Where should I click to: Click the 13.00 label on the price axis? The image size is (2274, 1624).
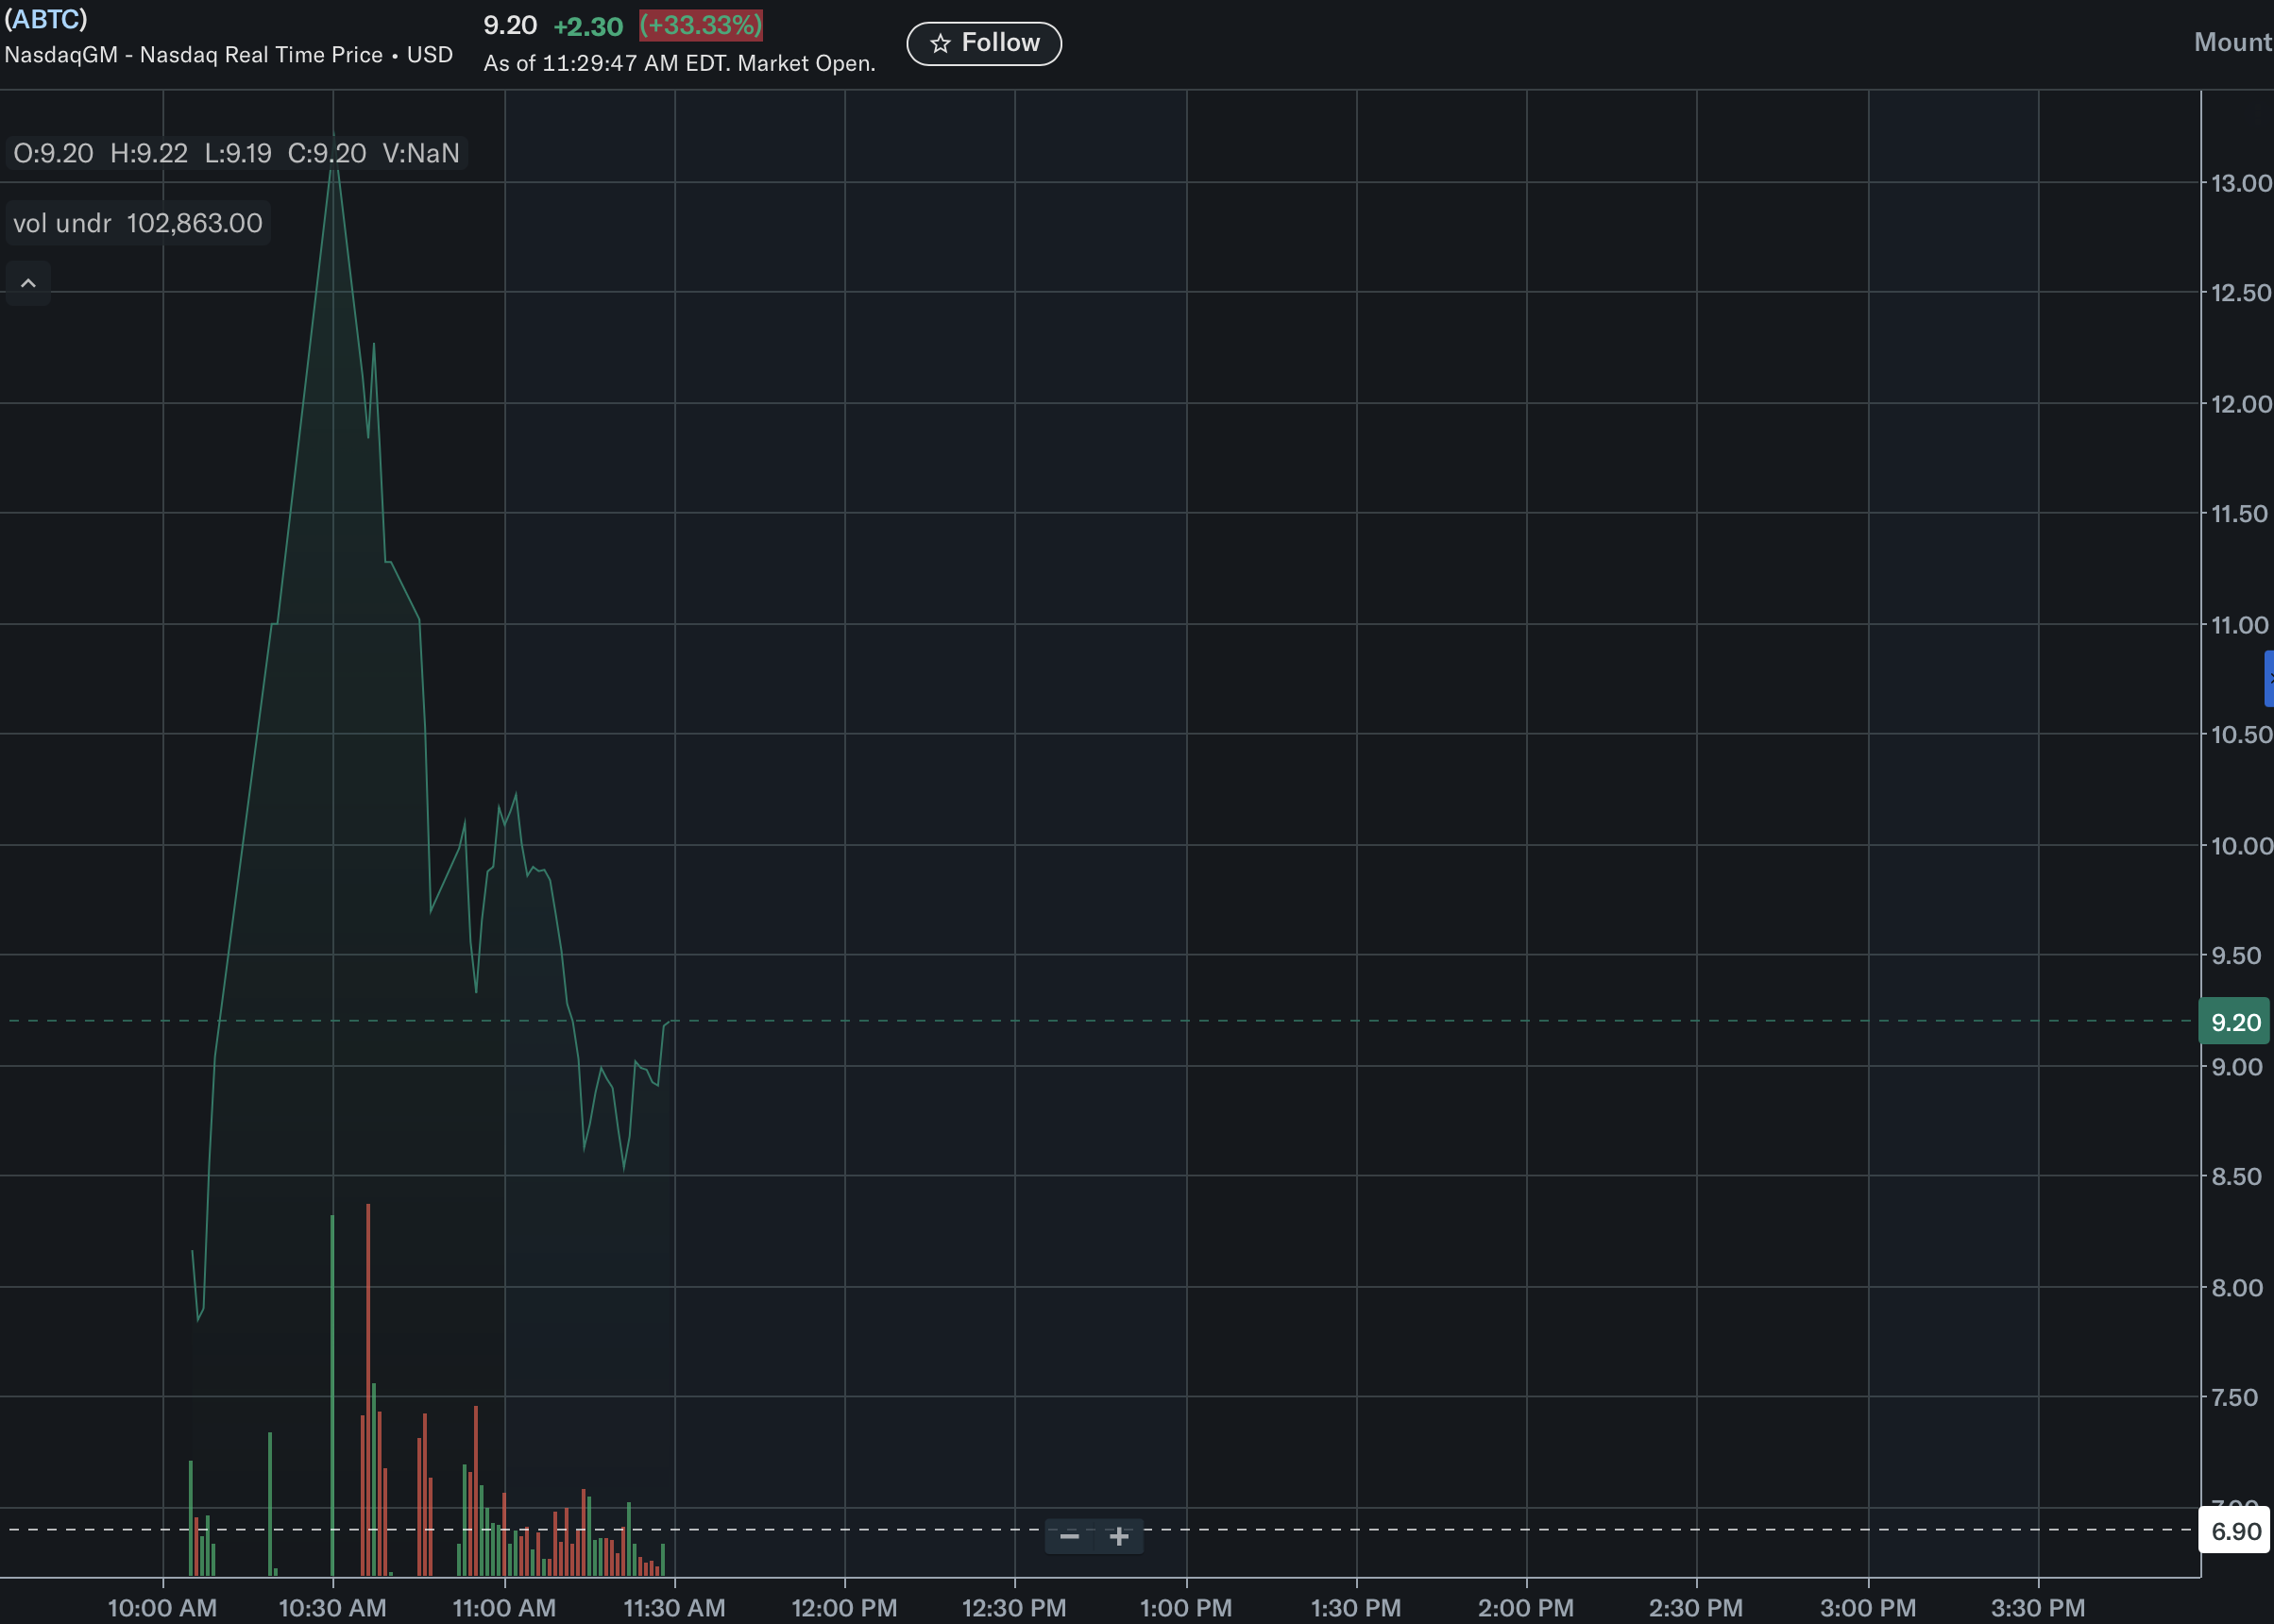tap(2240, 183)
